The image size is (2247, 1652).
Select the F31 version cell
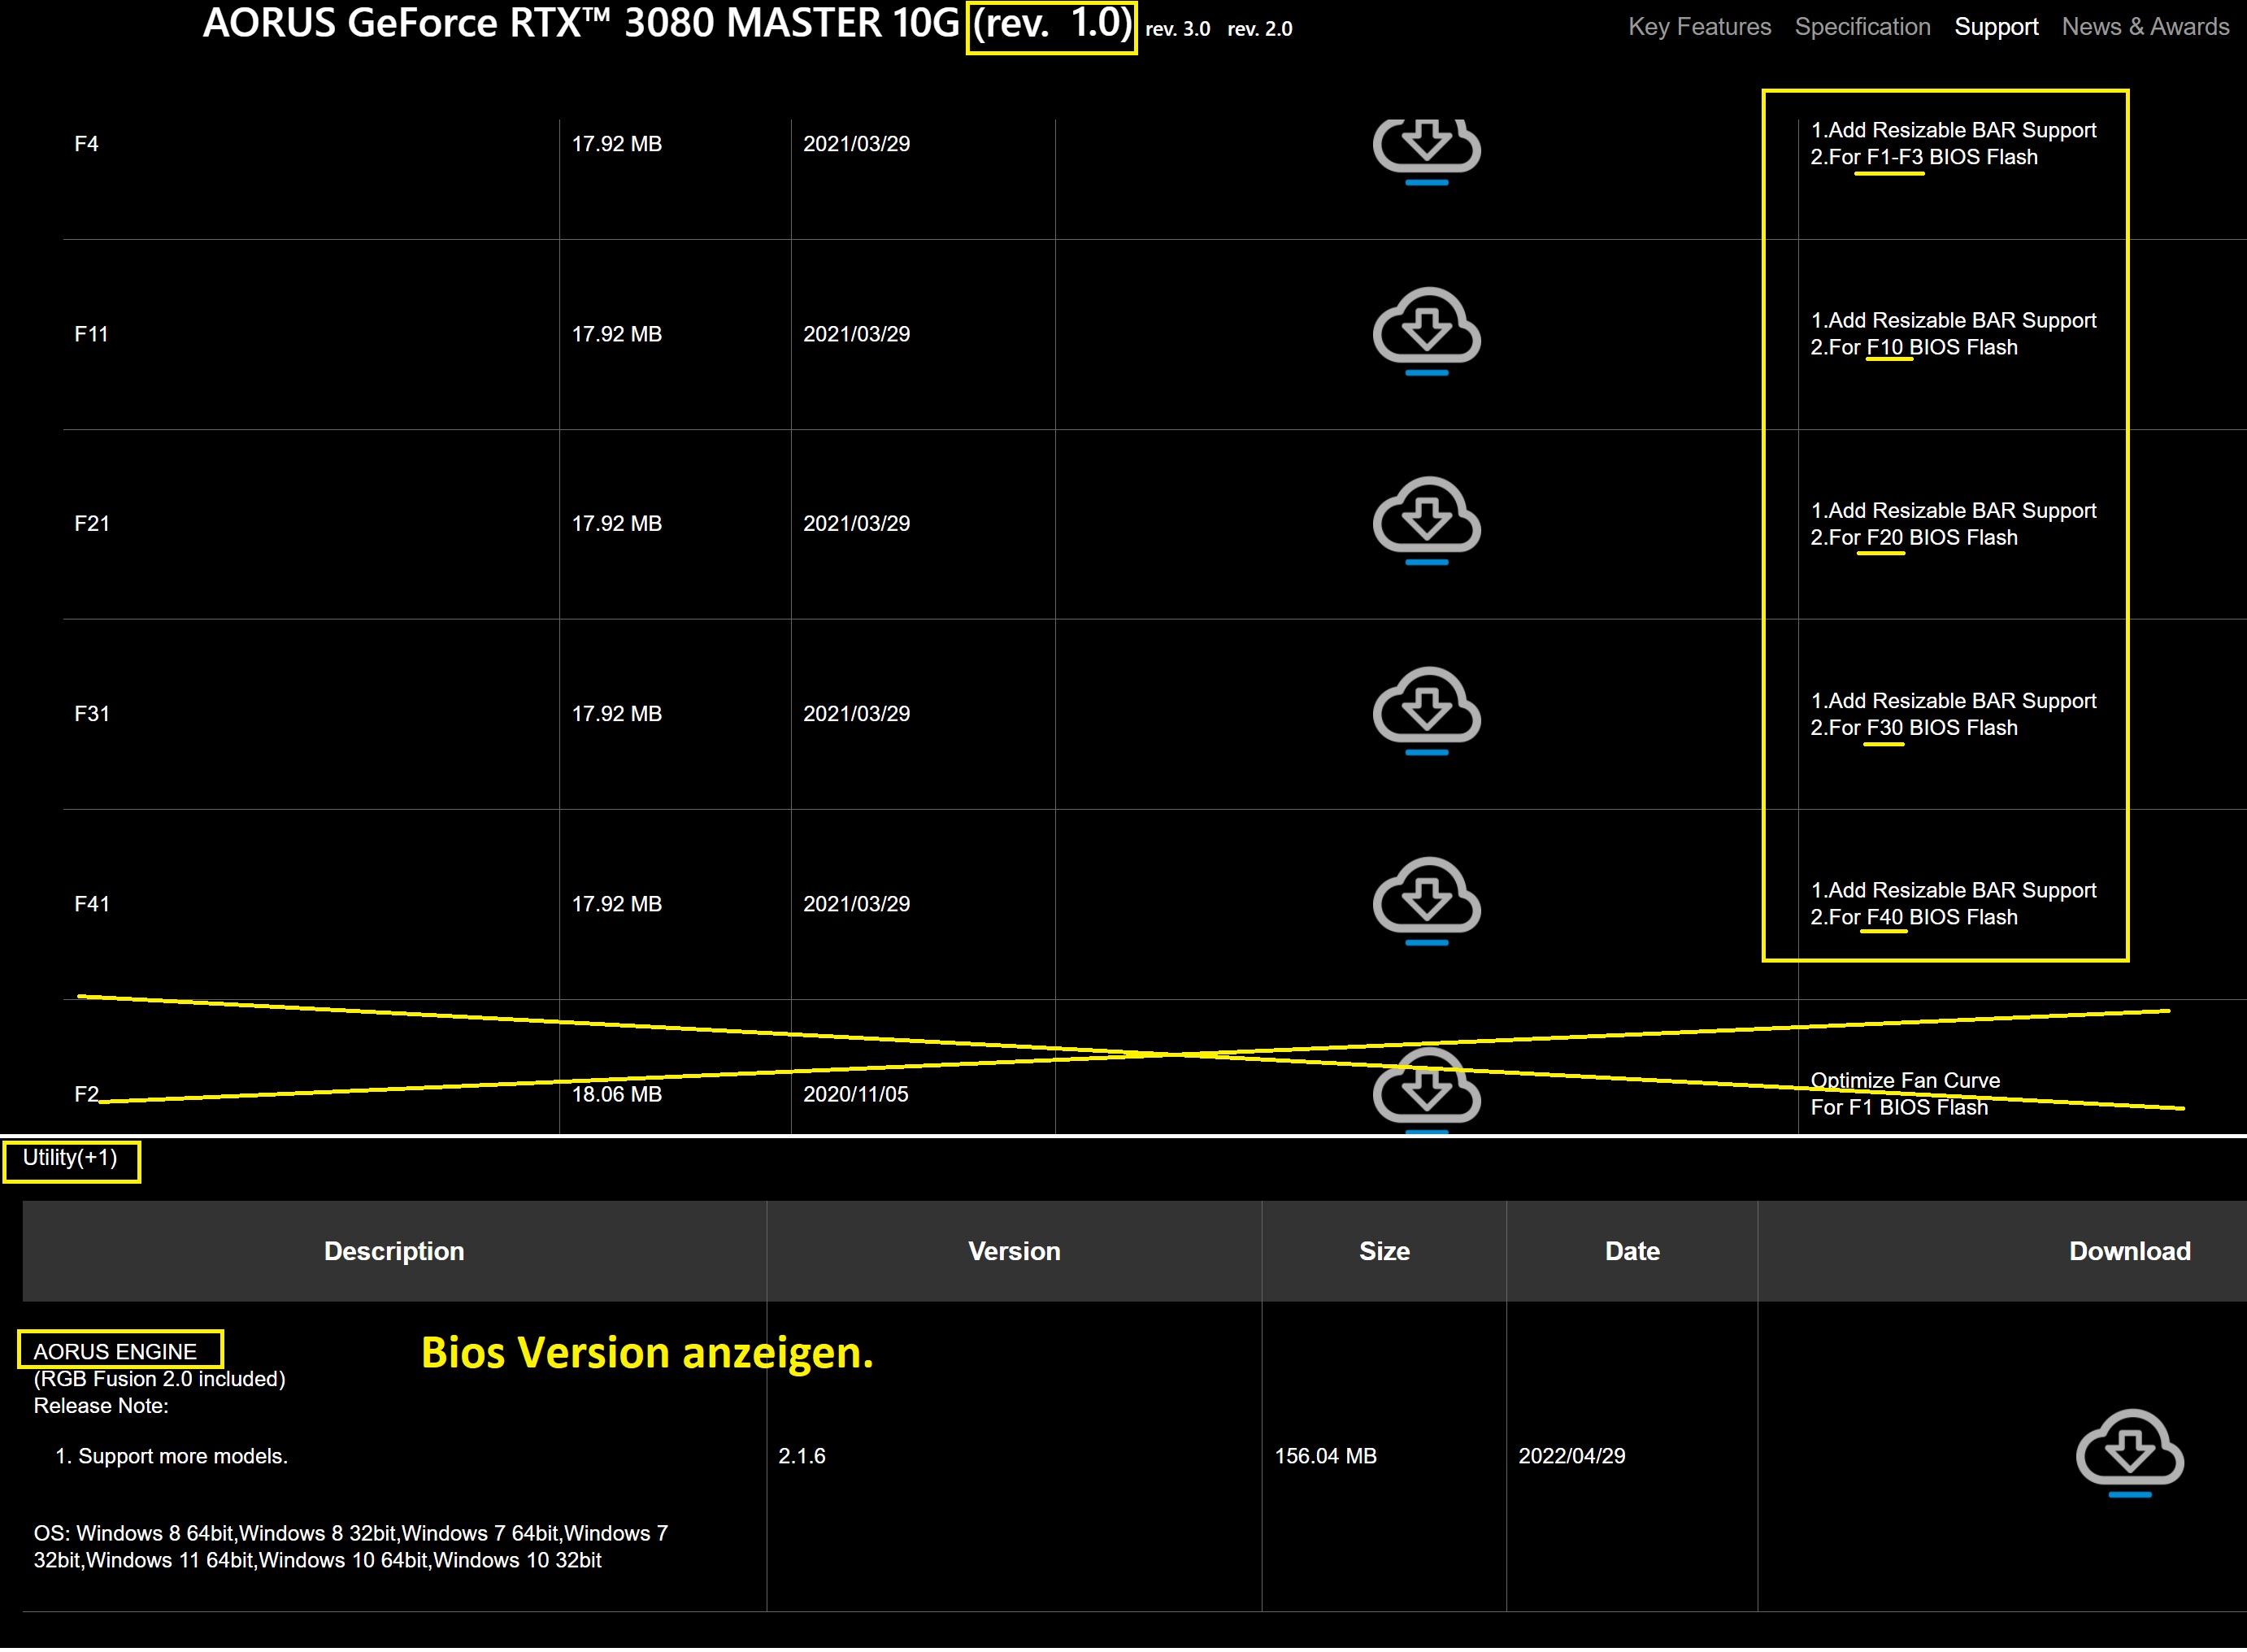tap(91, 714)
